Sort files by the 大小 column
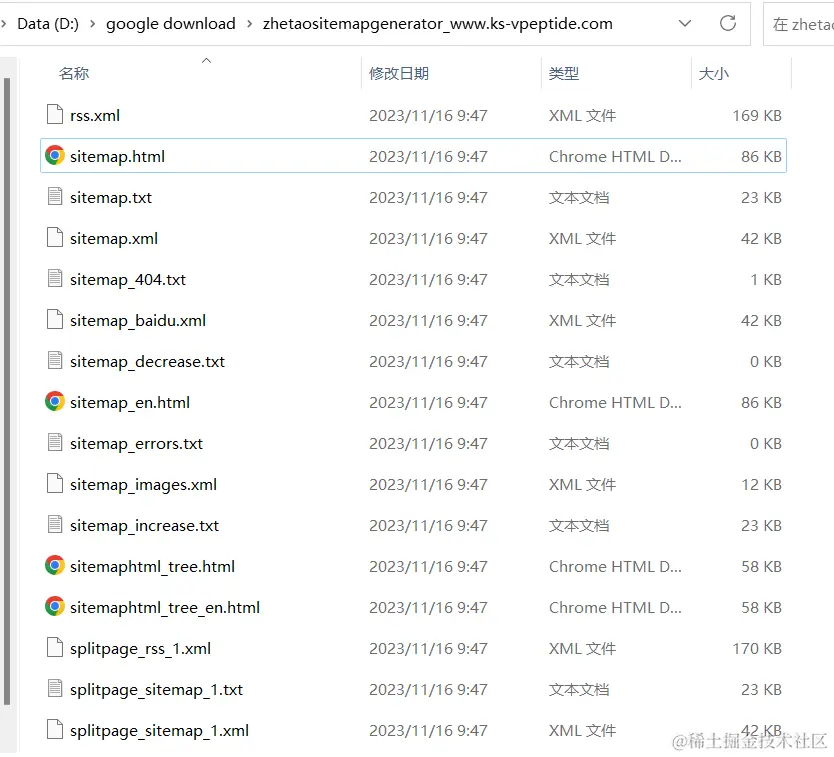834x757 pixels. tap(713, 73)
